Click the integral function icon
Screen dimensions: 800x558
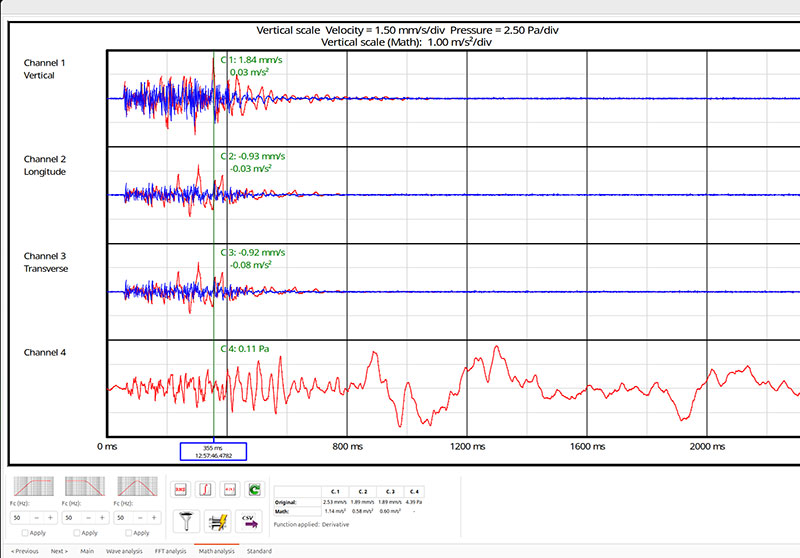pos(204,489)
